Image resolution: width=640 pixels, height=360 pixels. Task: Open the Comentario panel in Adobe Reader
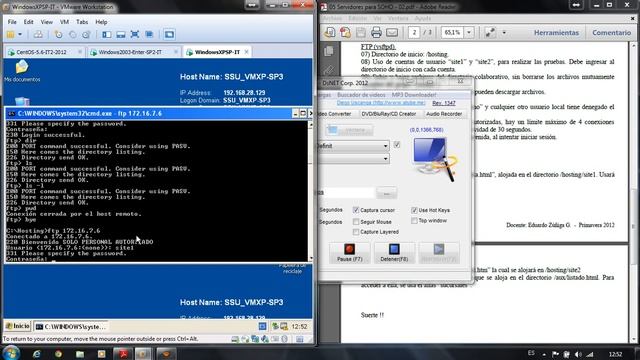pos(611,33)
